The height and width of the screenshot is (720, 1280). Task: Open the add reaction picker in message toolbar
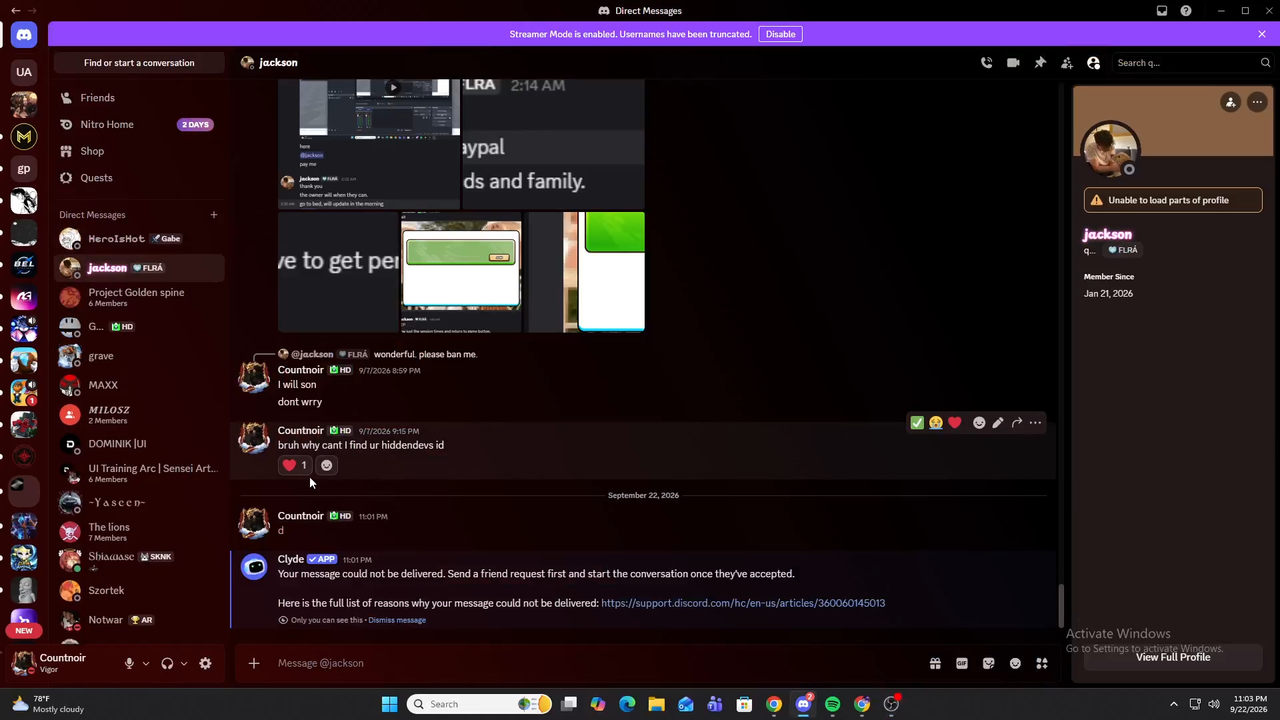click(x=979, y=423)
